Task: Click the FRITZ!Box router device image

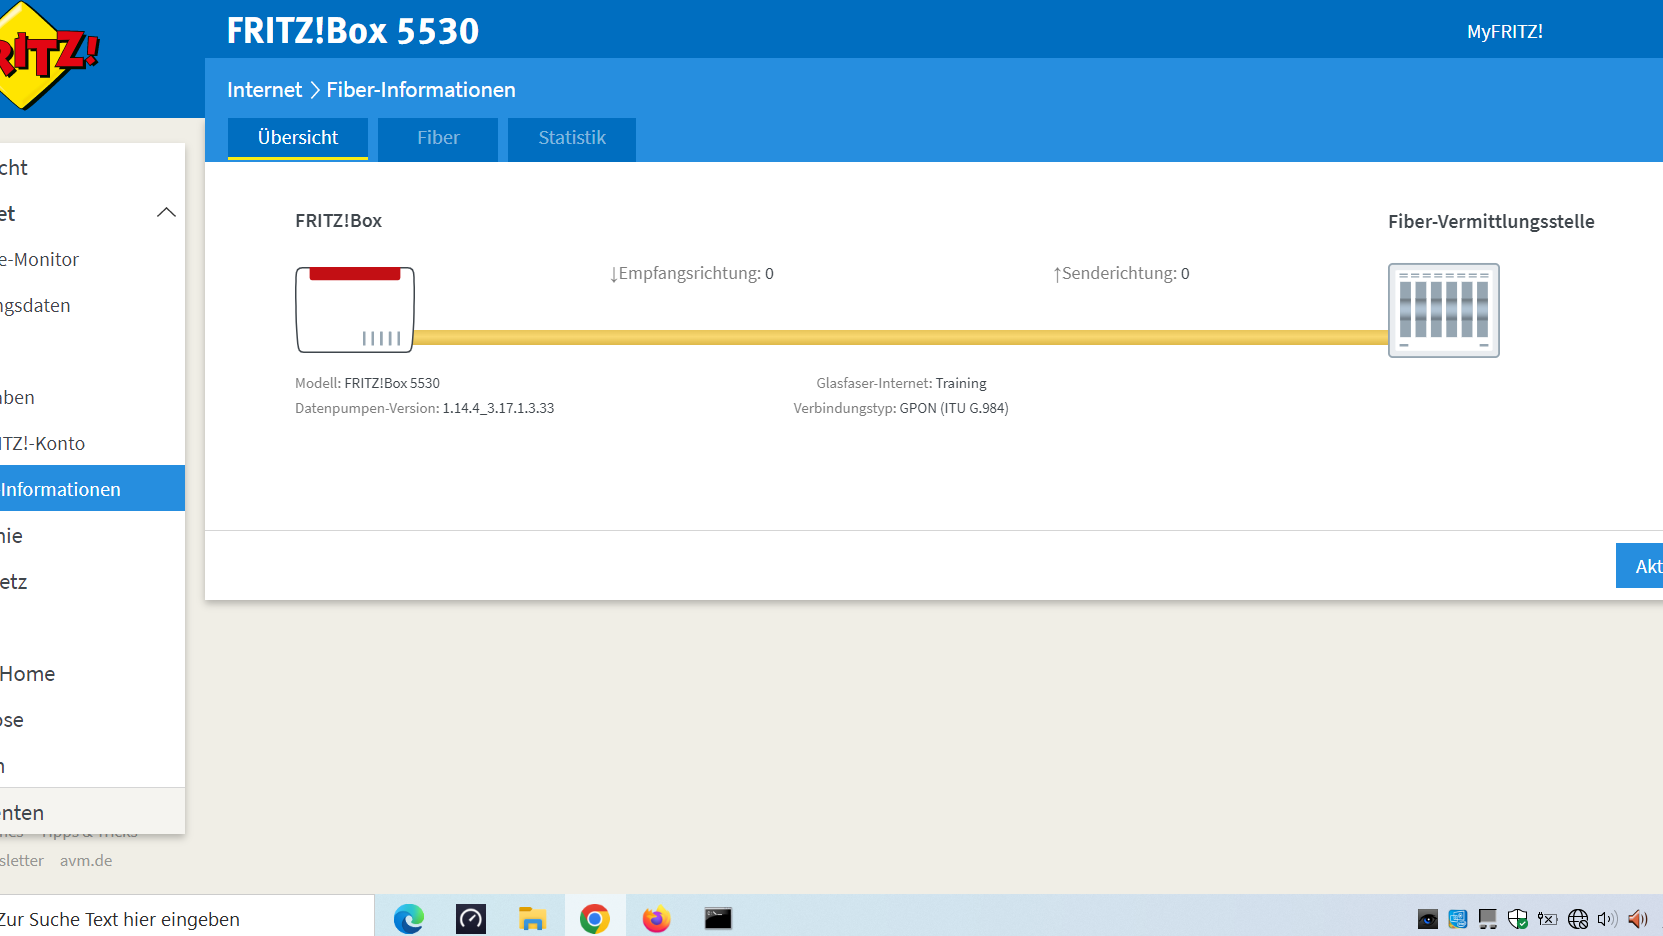Action: pos(355,310)
